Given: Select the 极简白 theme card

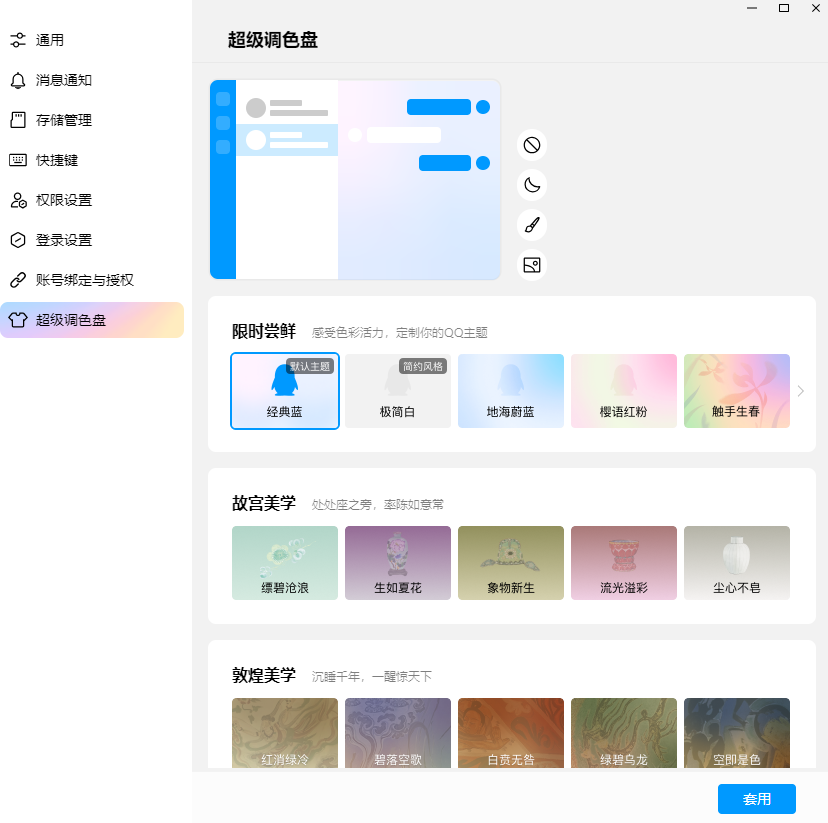Looking at the screenshot, I should coord(398,391).
